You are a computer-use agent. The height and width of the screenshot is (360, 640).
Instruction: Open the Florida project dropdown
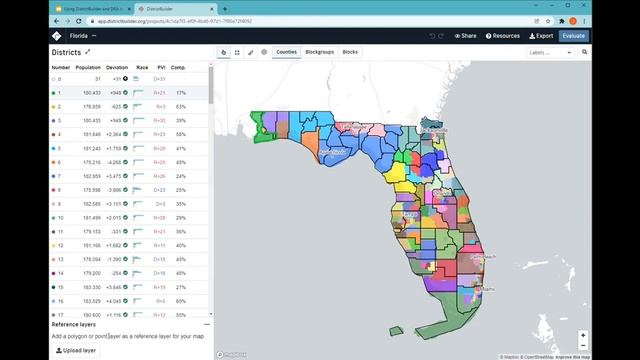[x=83, y=36]
